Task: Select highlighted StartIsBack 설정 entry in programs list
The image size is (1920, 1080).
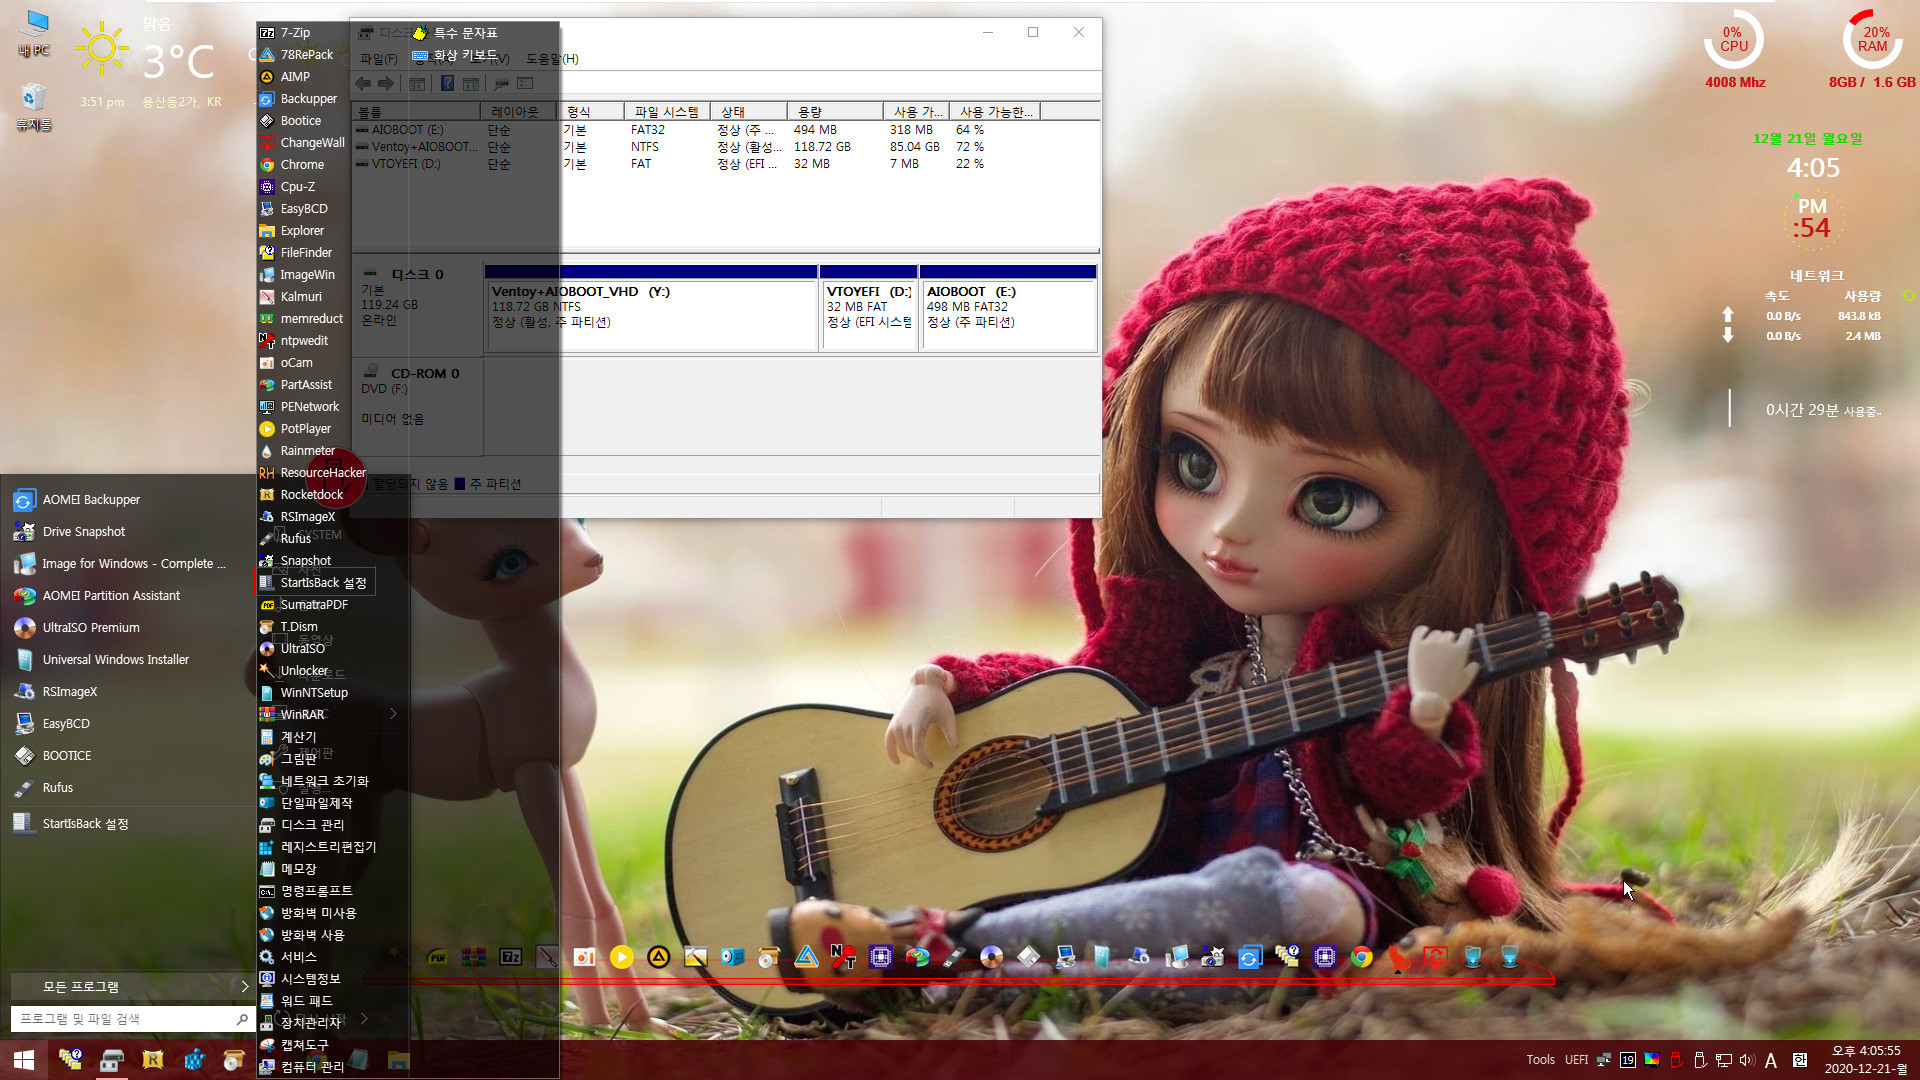Action: [316, 582]
